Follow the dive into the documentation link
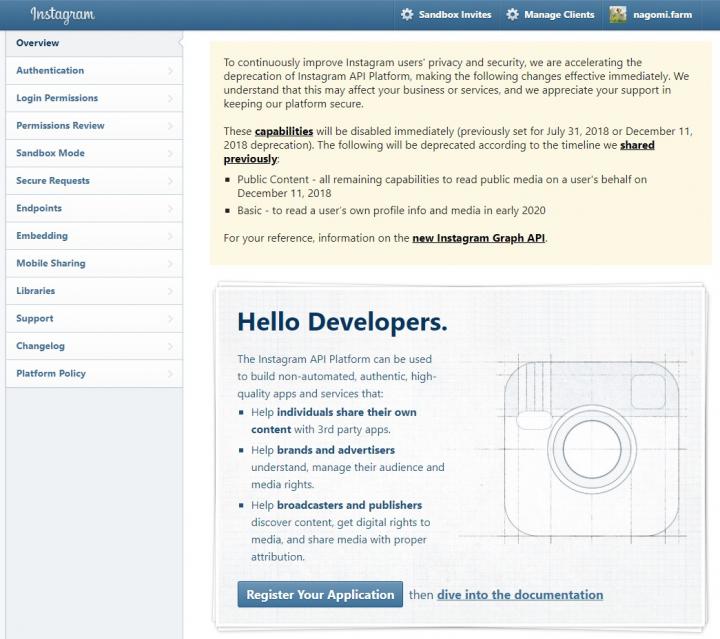 pyautogui.click(x=519, y=594)
